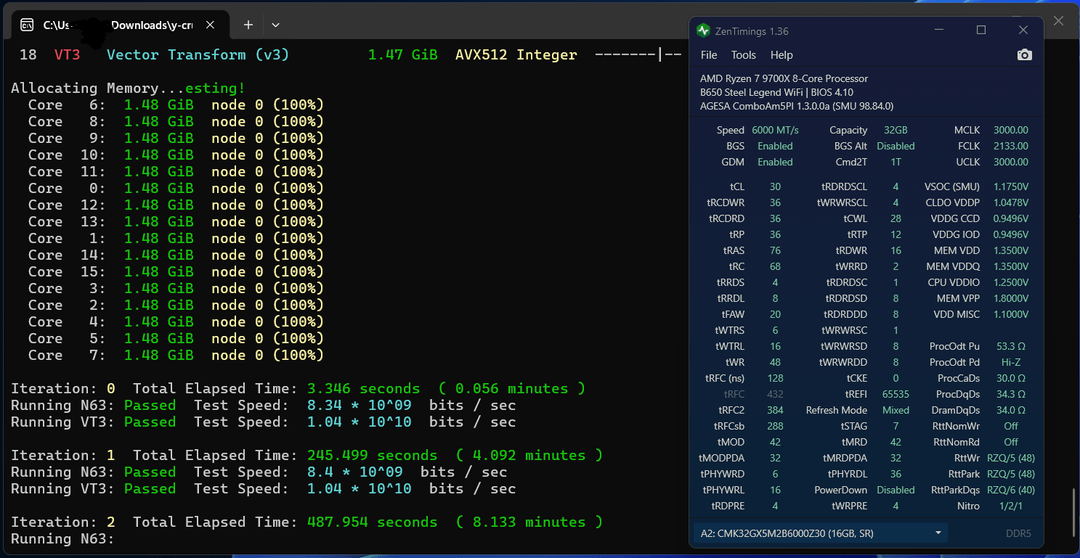Maximize the ZenTimings window
This screenshot has height=558, width=1080.
point(981,31)
